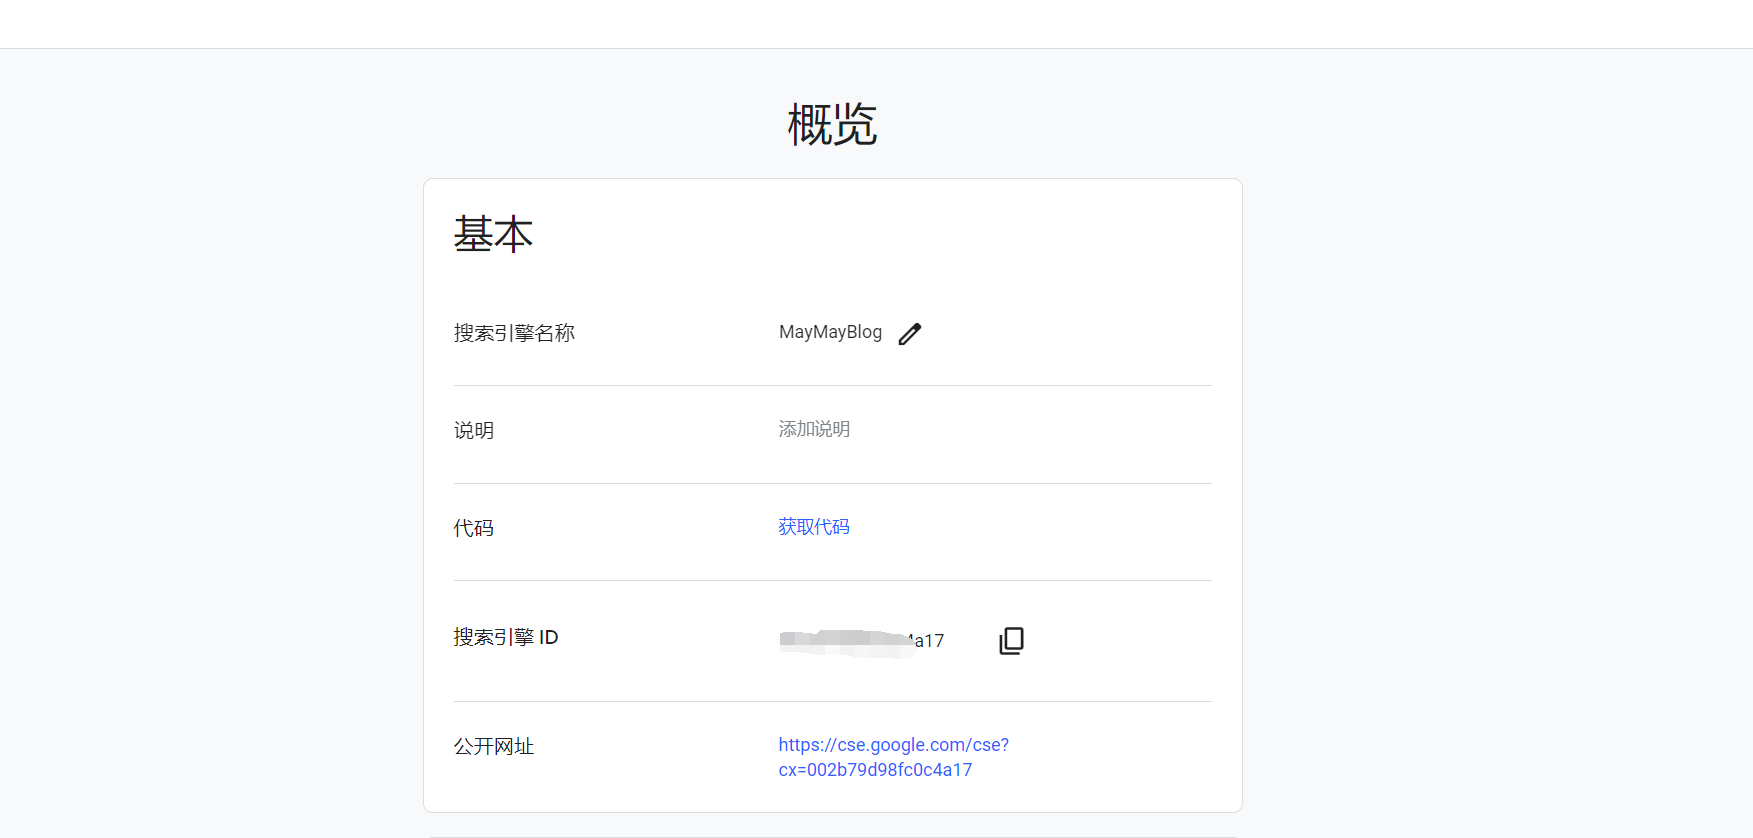Click the 添加说明 description field
The width and height of the screenshot is (1753, 838).
814,429
